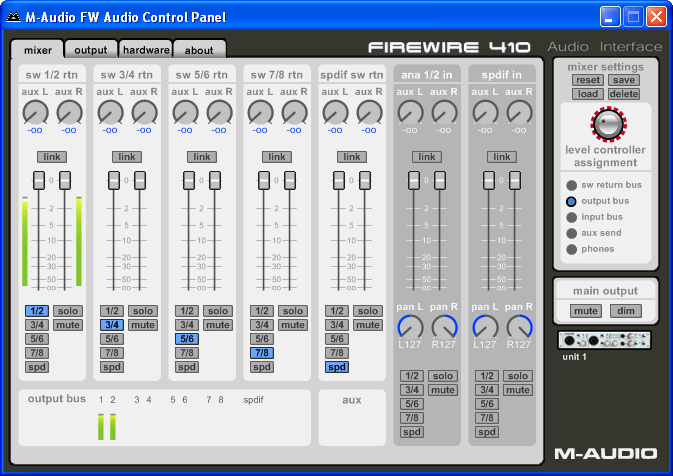
Task: Click left fader handle on sw 1/2 rtn
Action: 39,180
